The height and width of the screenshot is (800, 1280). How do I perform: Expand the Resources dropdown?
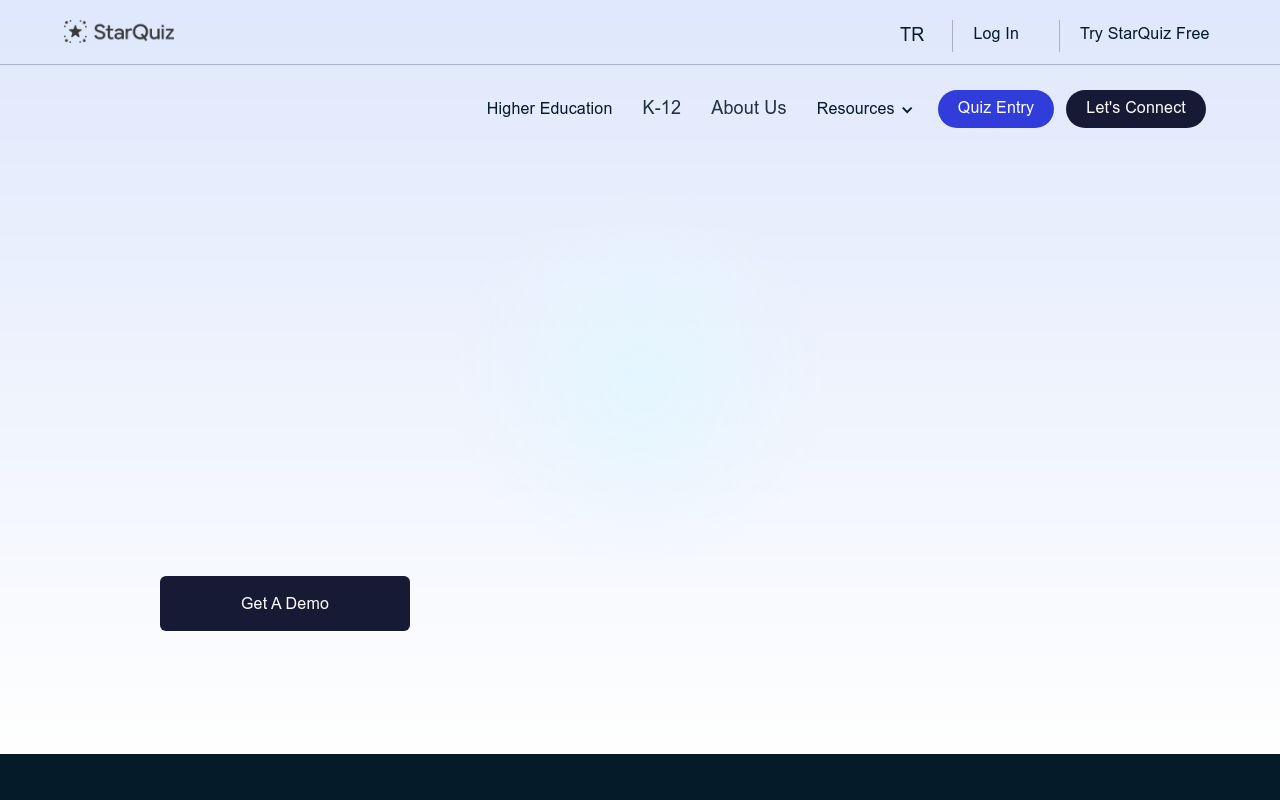coord(865,109)
